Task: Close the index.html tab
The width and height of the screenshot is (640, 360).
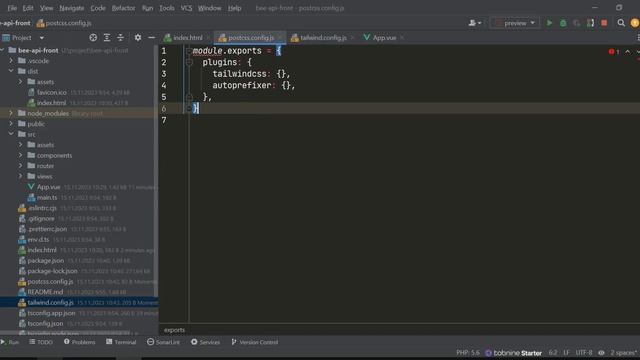Action: (x=208, y=38)
